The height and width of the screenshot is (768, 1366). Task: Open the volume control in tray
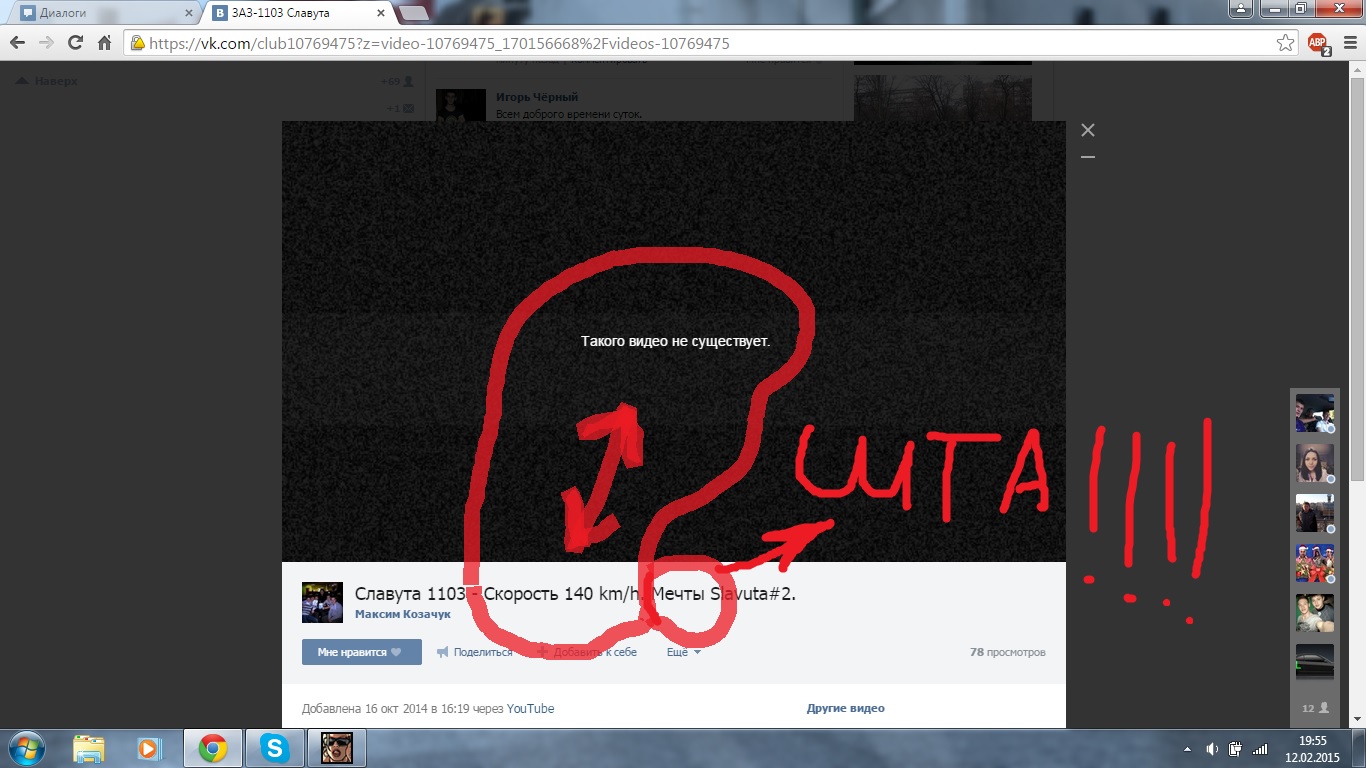pos(1212,748)
